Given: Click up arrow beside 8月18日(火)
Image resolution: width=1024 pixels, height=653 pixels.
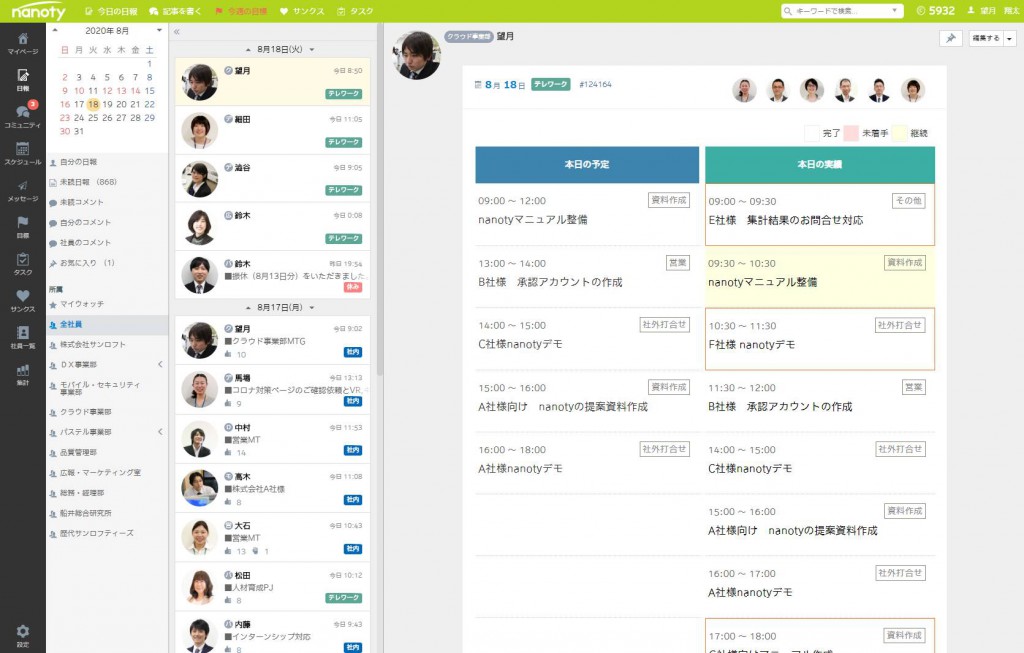Looking at the screenshot, I should [248, 50].
